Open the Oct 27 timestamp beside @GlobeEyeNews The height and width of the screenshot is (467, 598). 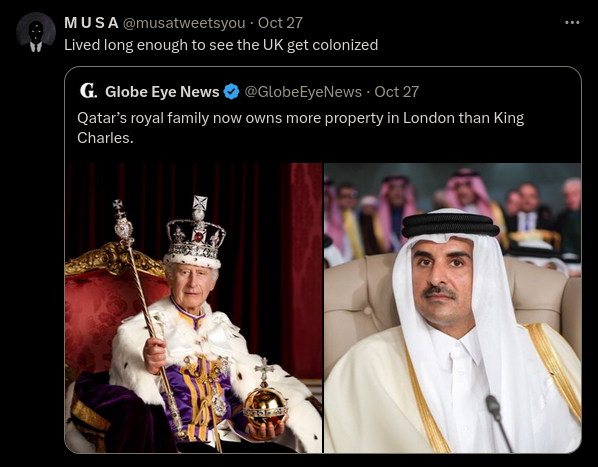pyautogui.click(x=397, y=92)
